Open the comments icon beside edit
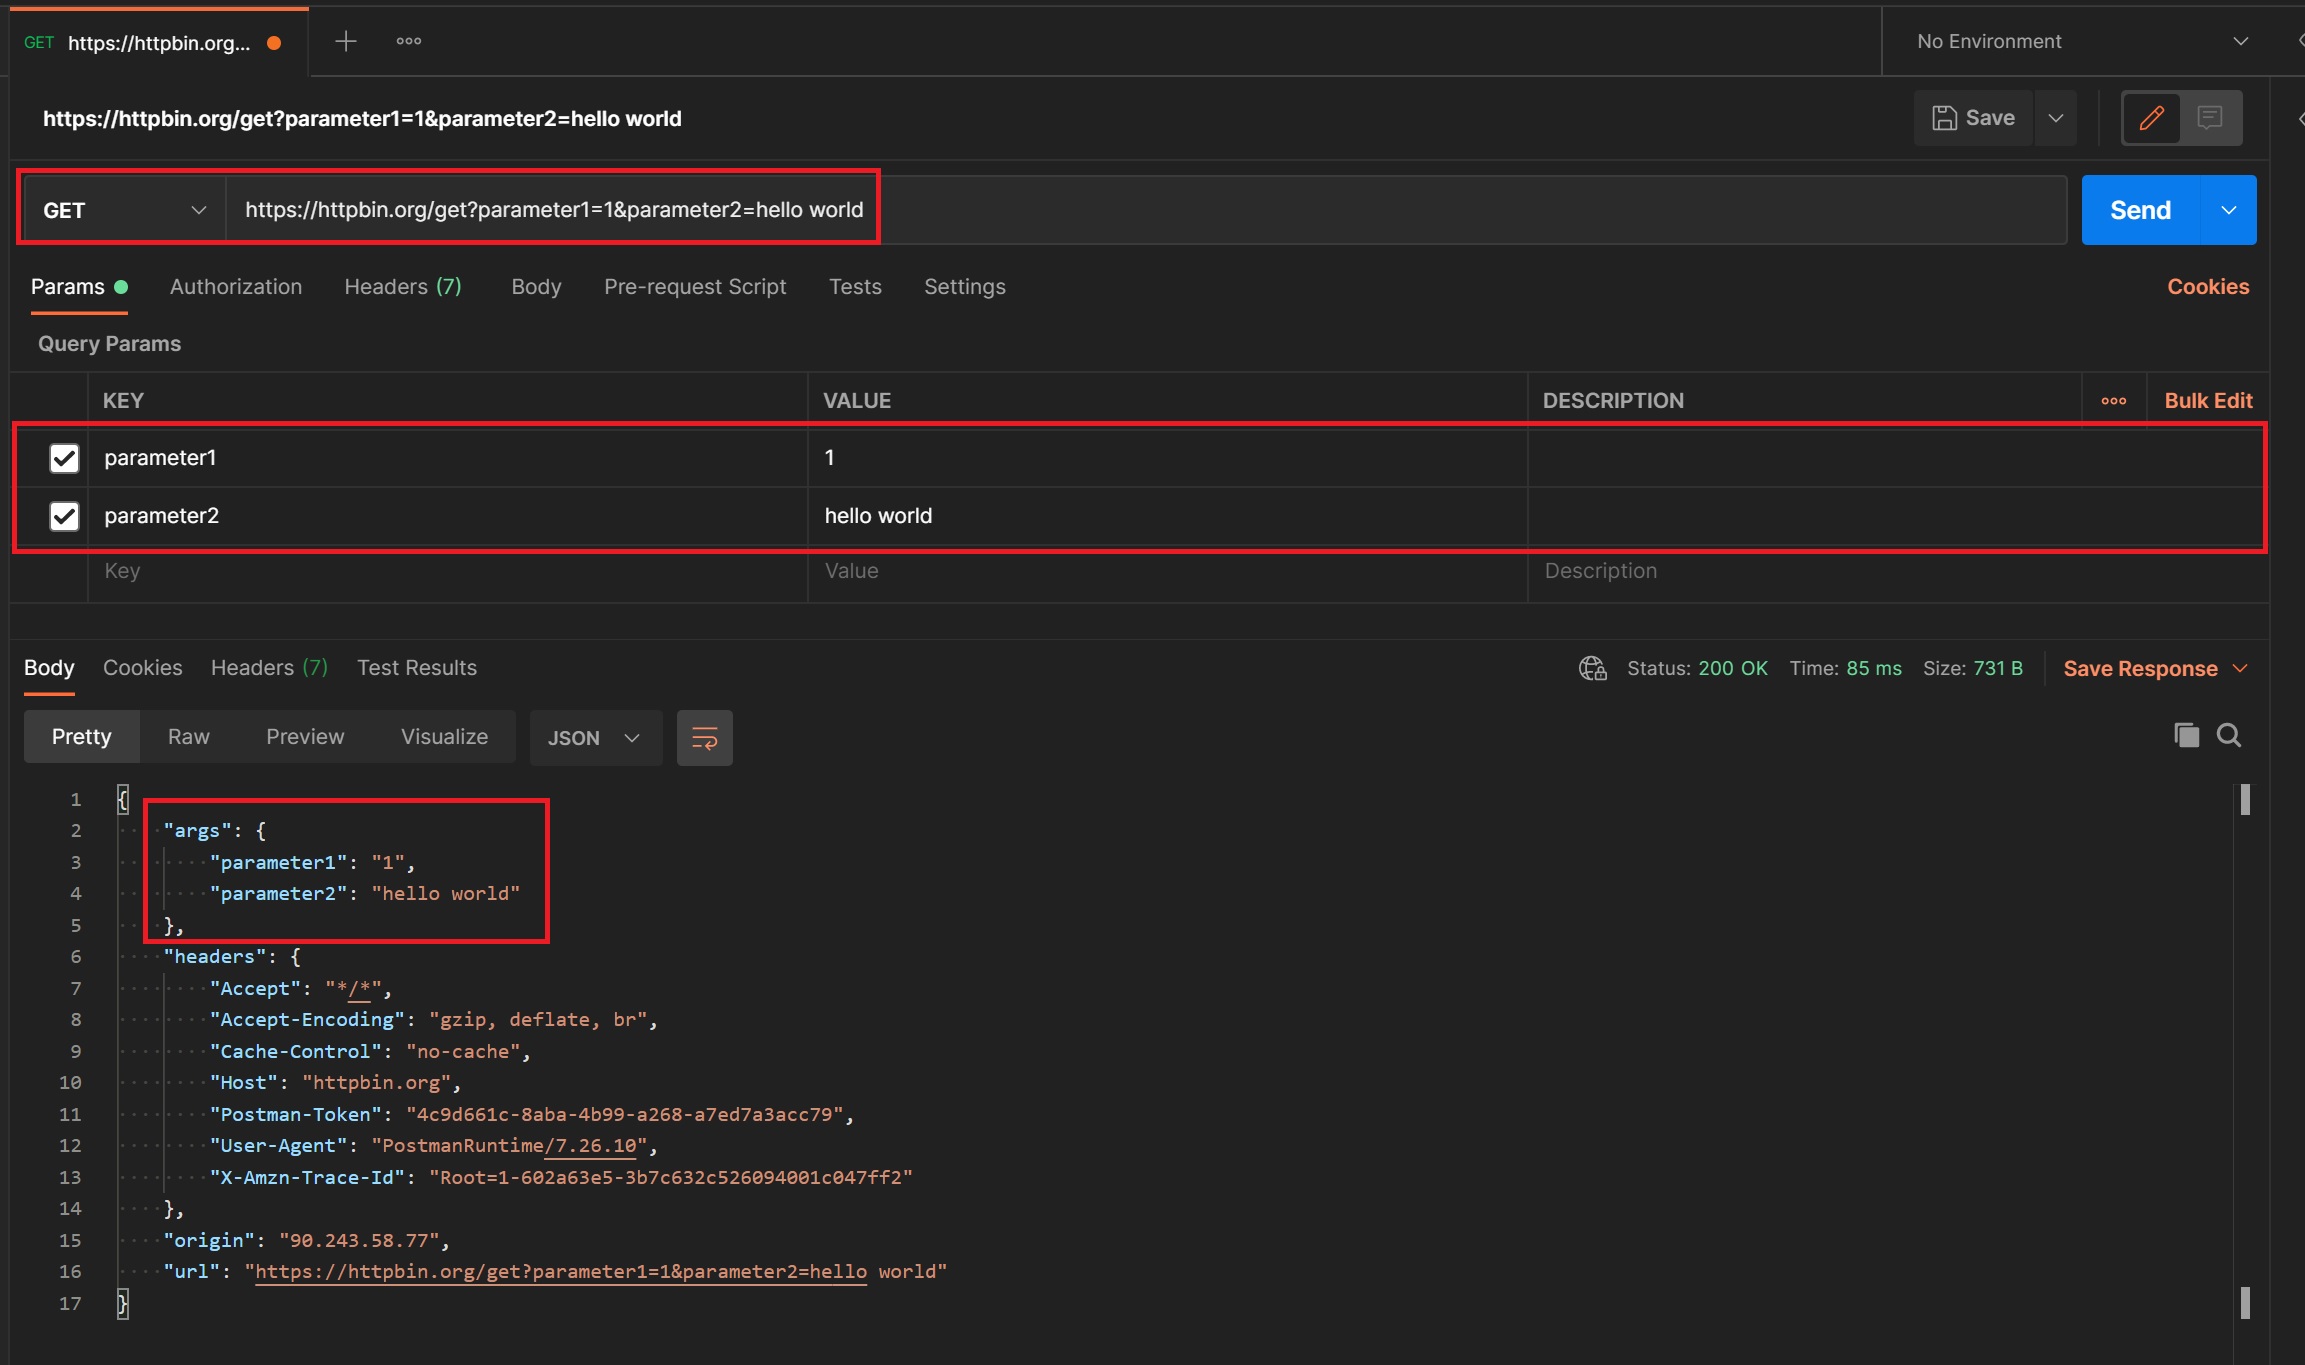2305x1365 pixels. click(x=2210, y=118)
